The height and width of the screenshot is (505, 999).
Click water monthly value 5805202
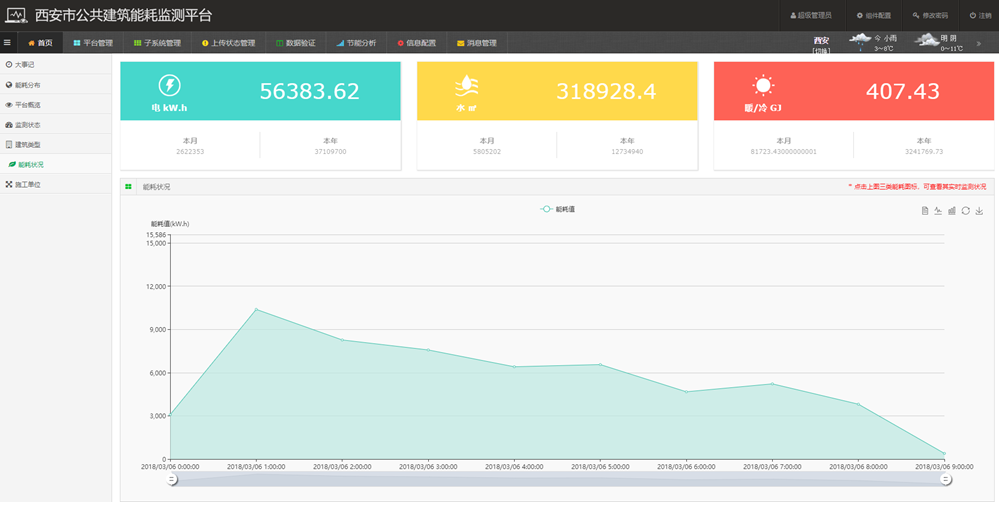click(487, 152)
